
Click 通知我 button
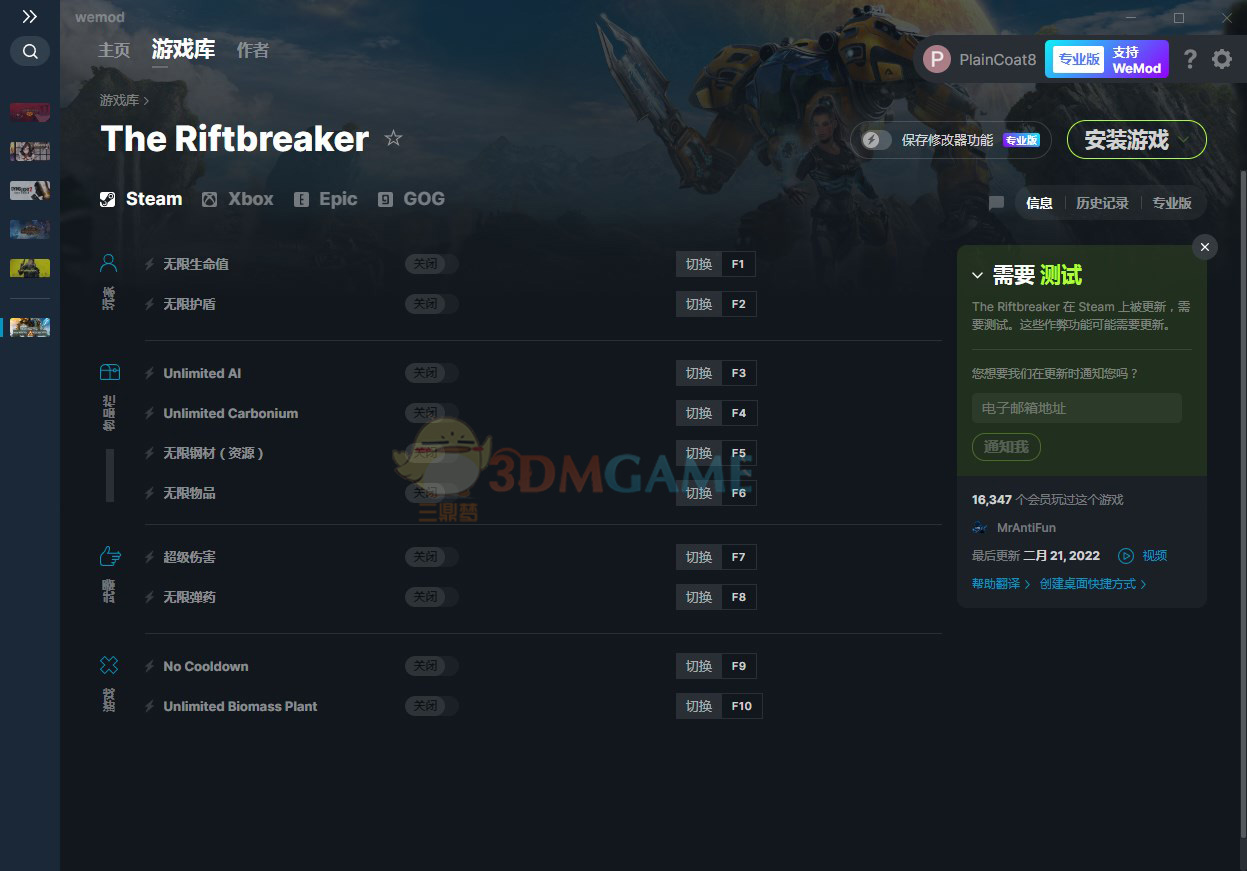[x=1006, y=447]
